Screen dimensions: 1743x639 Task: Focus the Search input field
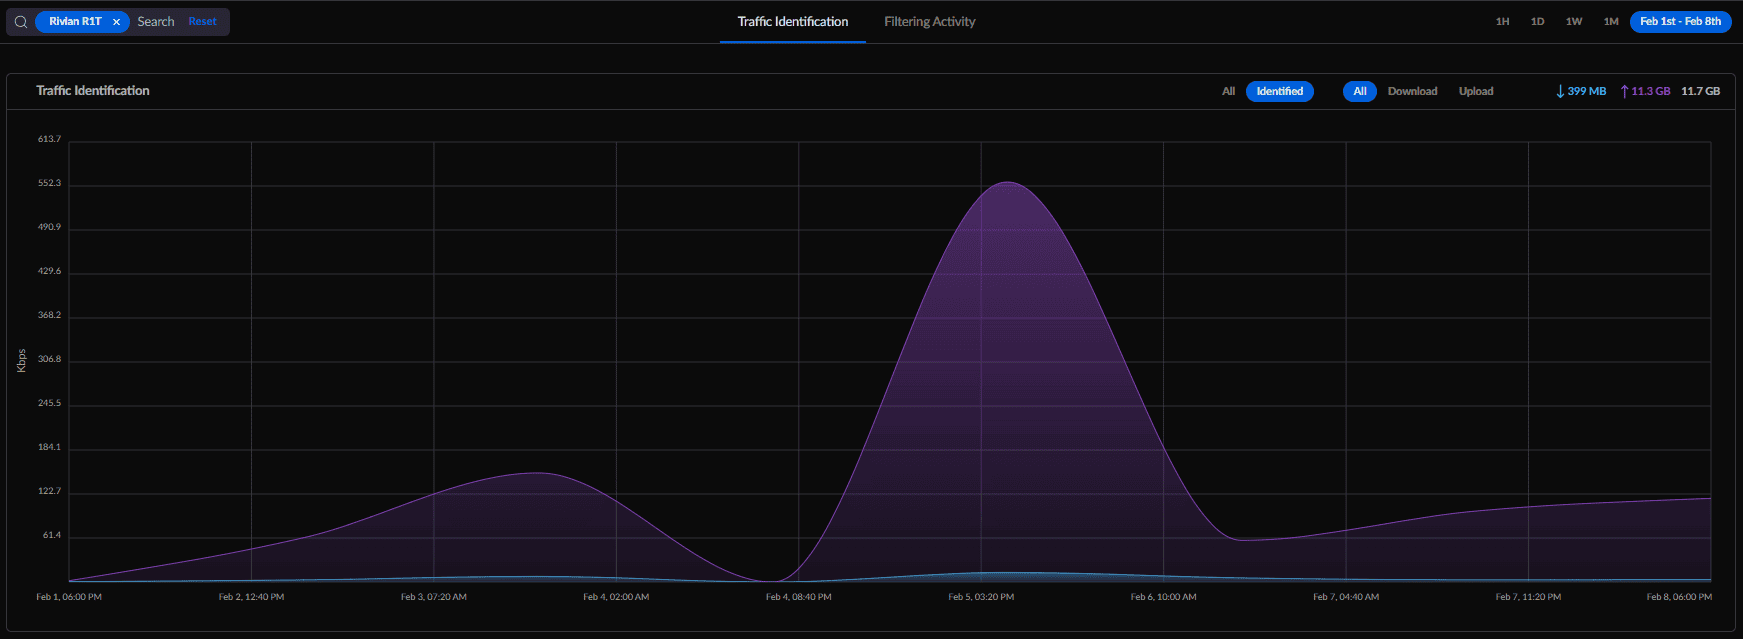156,22
